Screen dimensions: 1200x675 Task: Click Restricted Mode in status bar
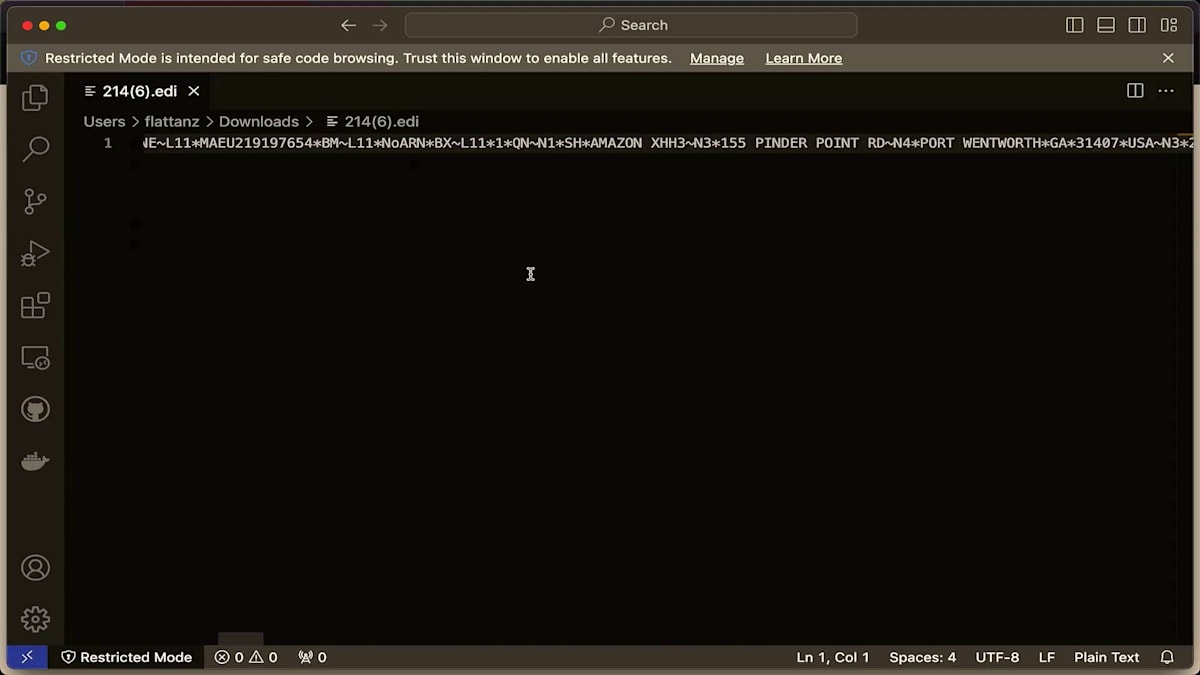(x=126, y=657)
